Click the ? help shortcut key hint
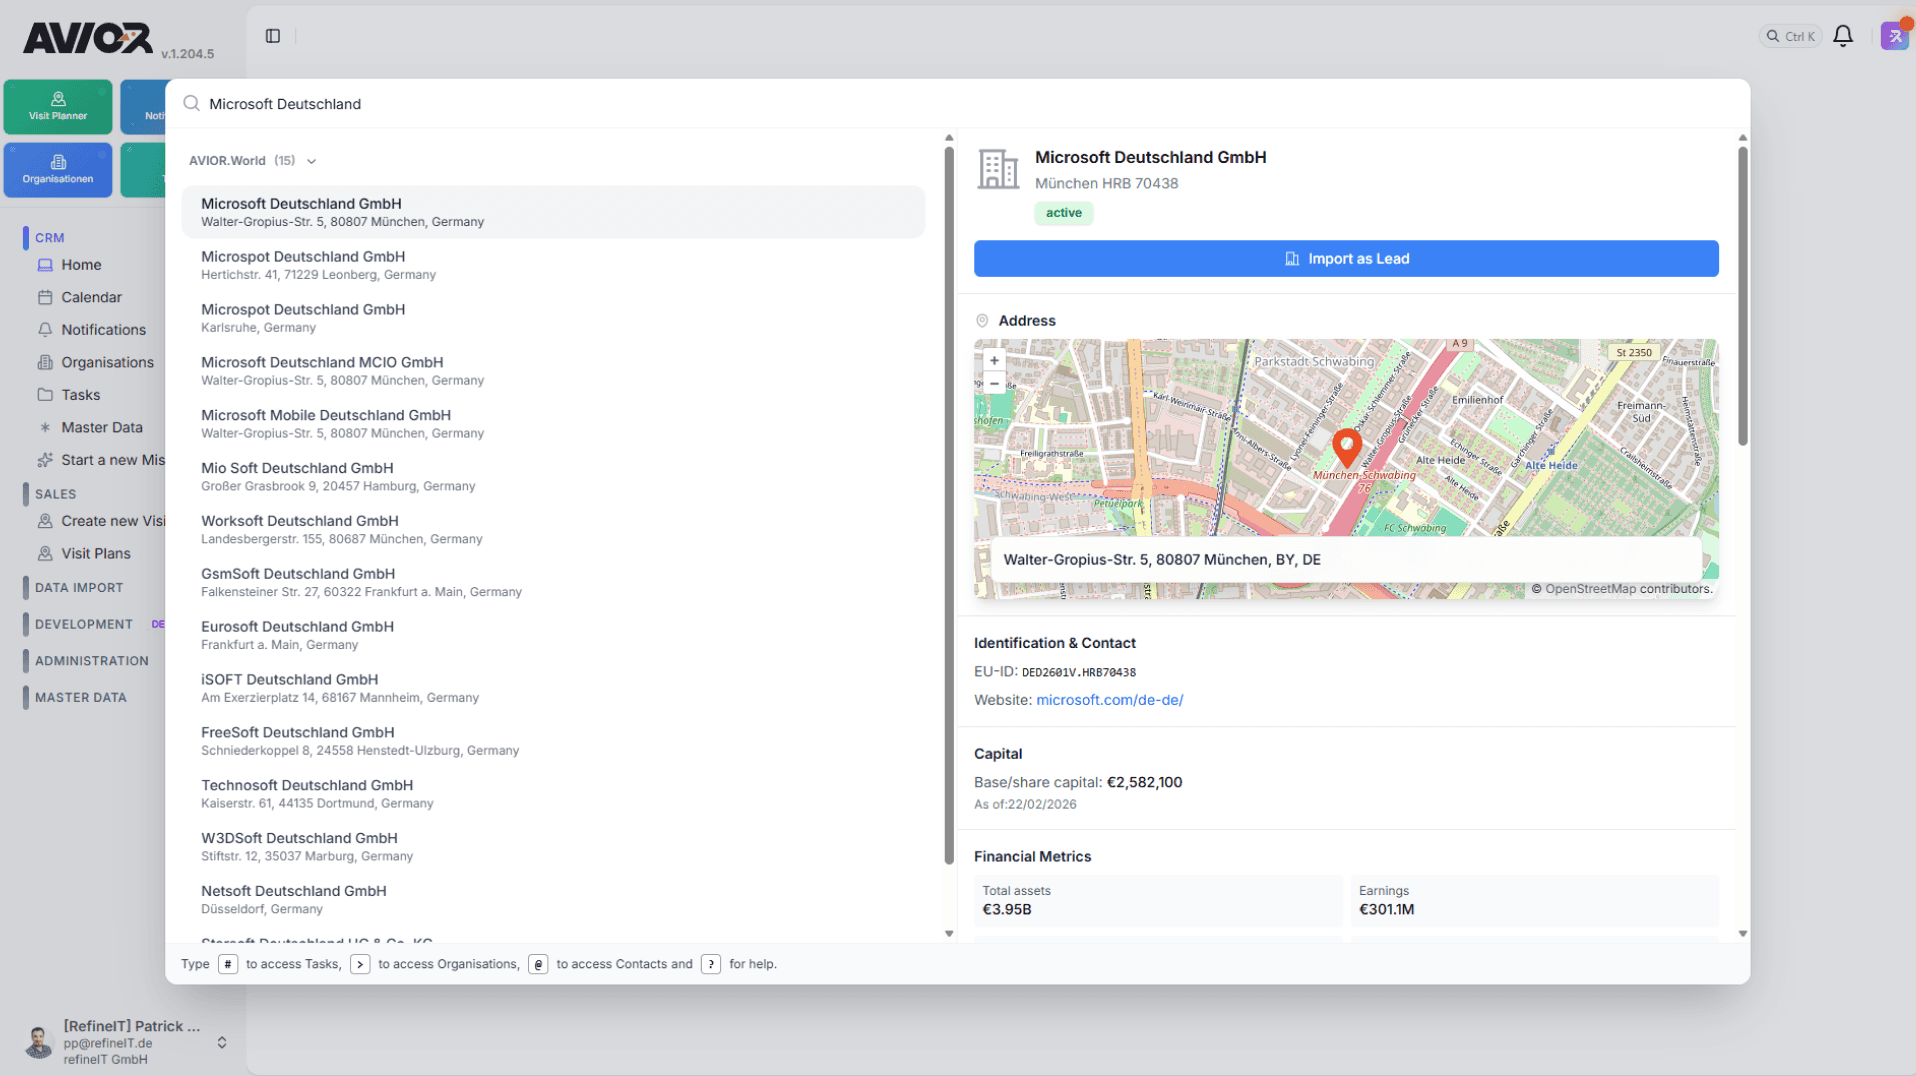This screenshot has width=1916, height=1076. pyautogui.click(x=711, y=964)
